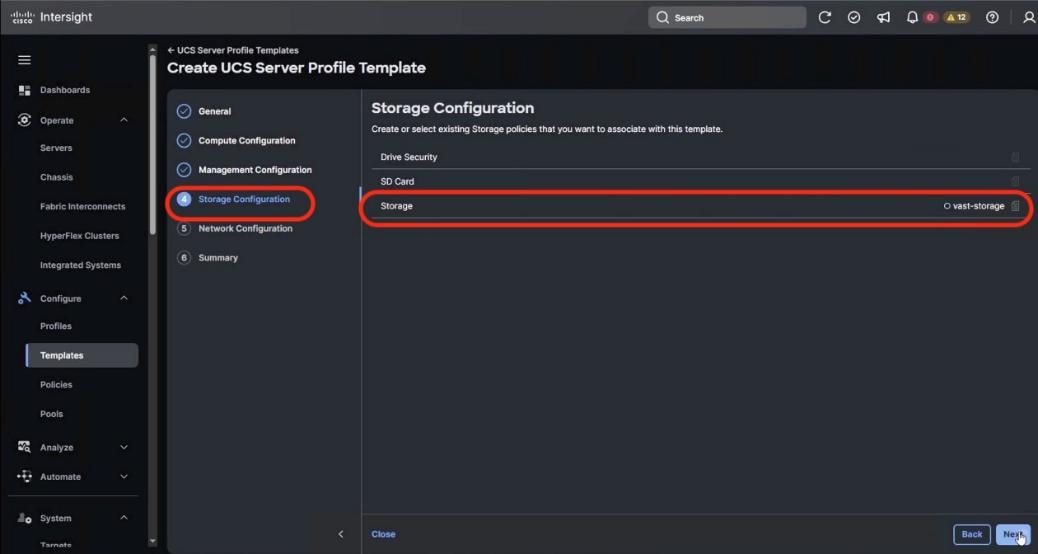Viewport: 1038px width, 554px height.
Task: Open Chassis in sidebar
Action: click(56, 177)
